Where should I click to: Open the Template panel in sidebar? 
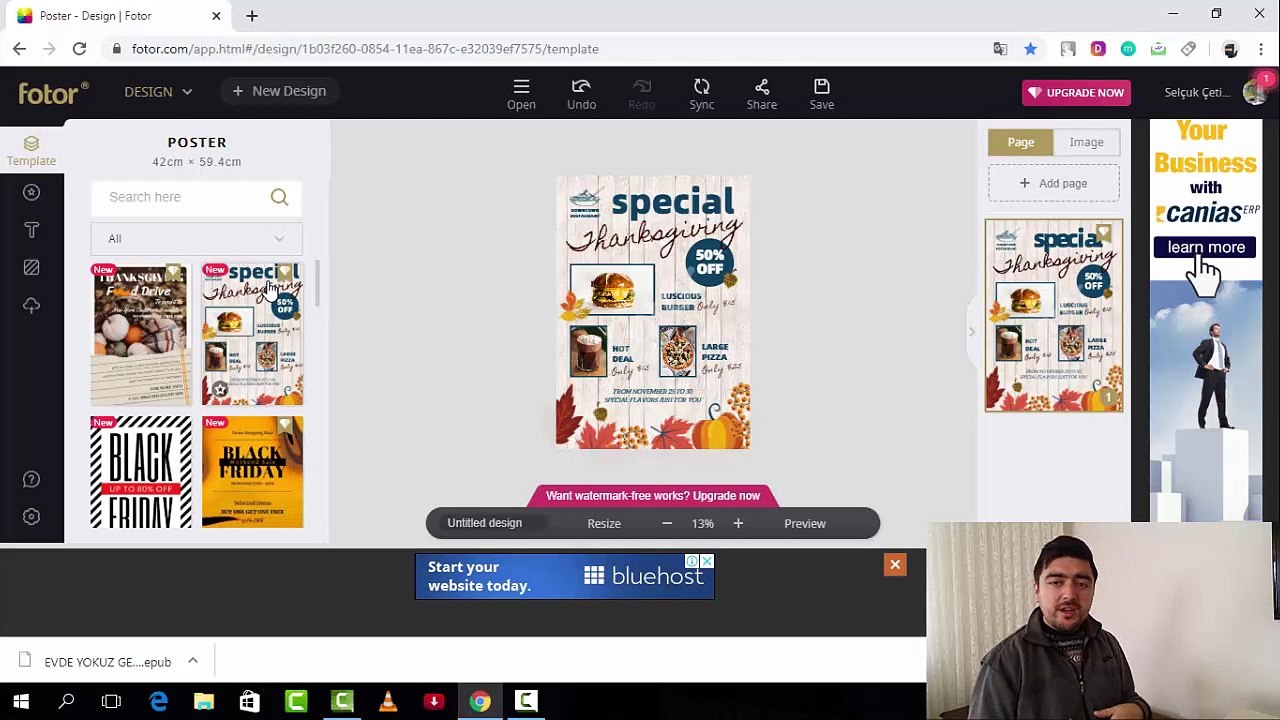pyautogui.click(x=31, y=150)
